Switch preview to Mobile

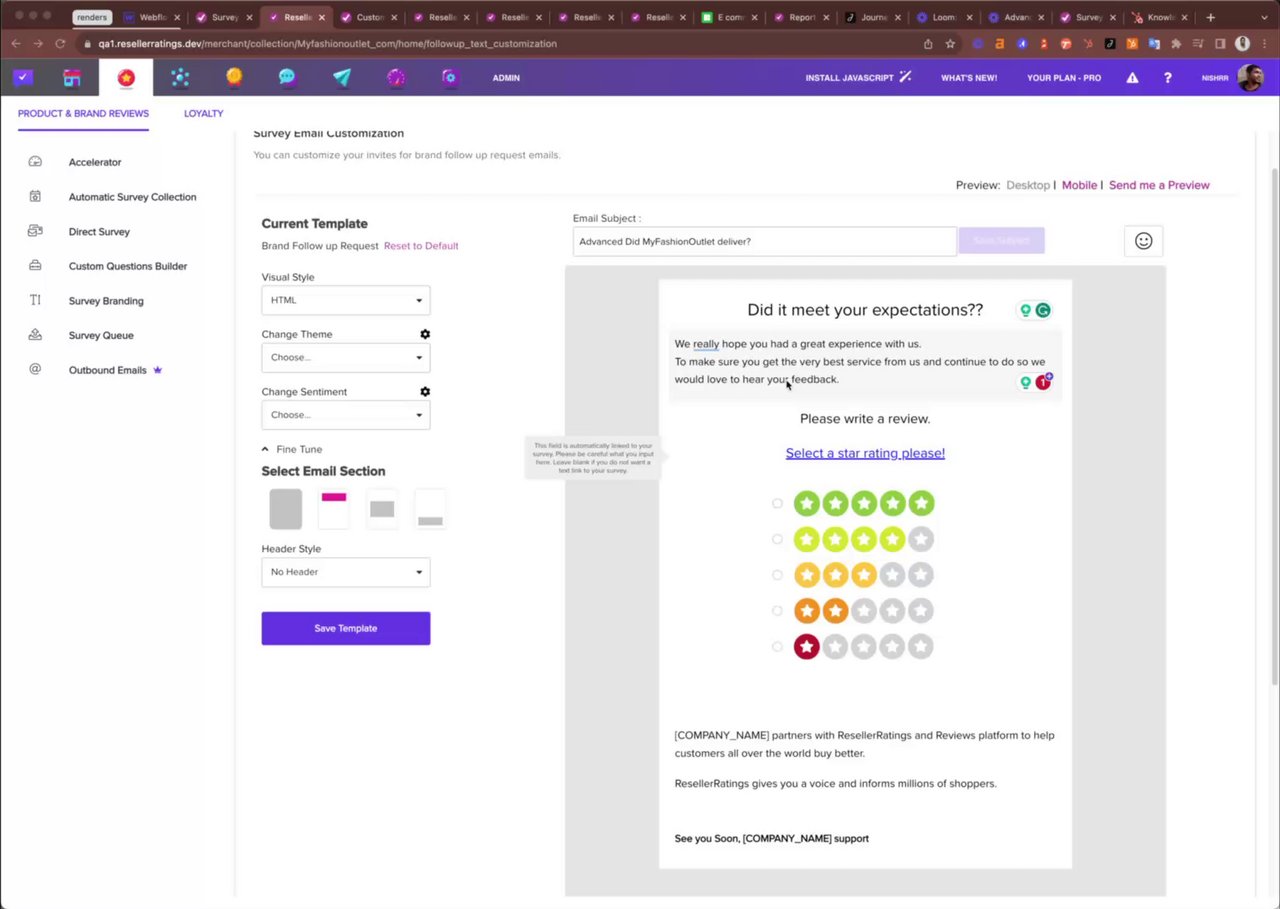coord(1079,185)
